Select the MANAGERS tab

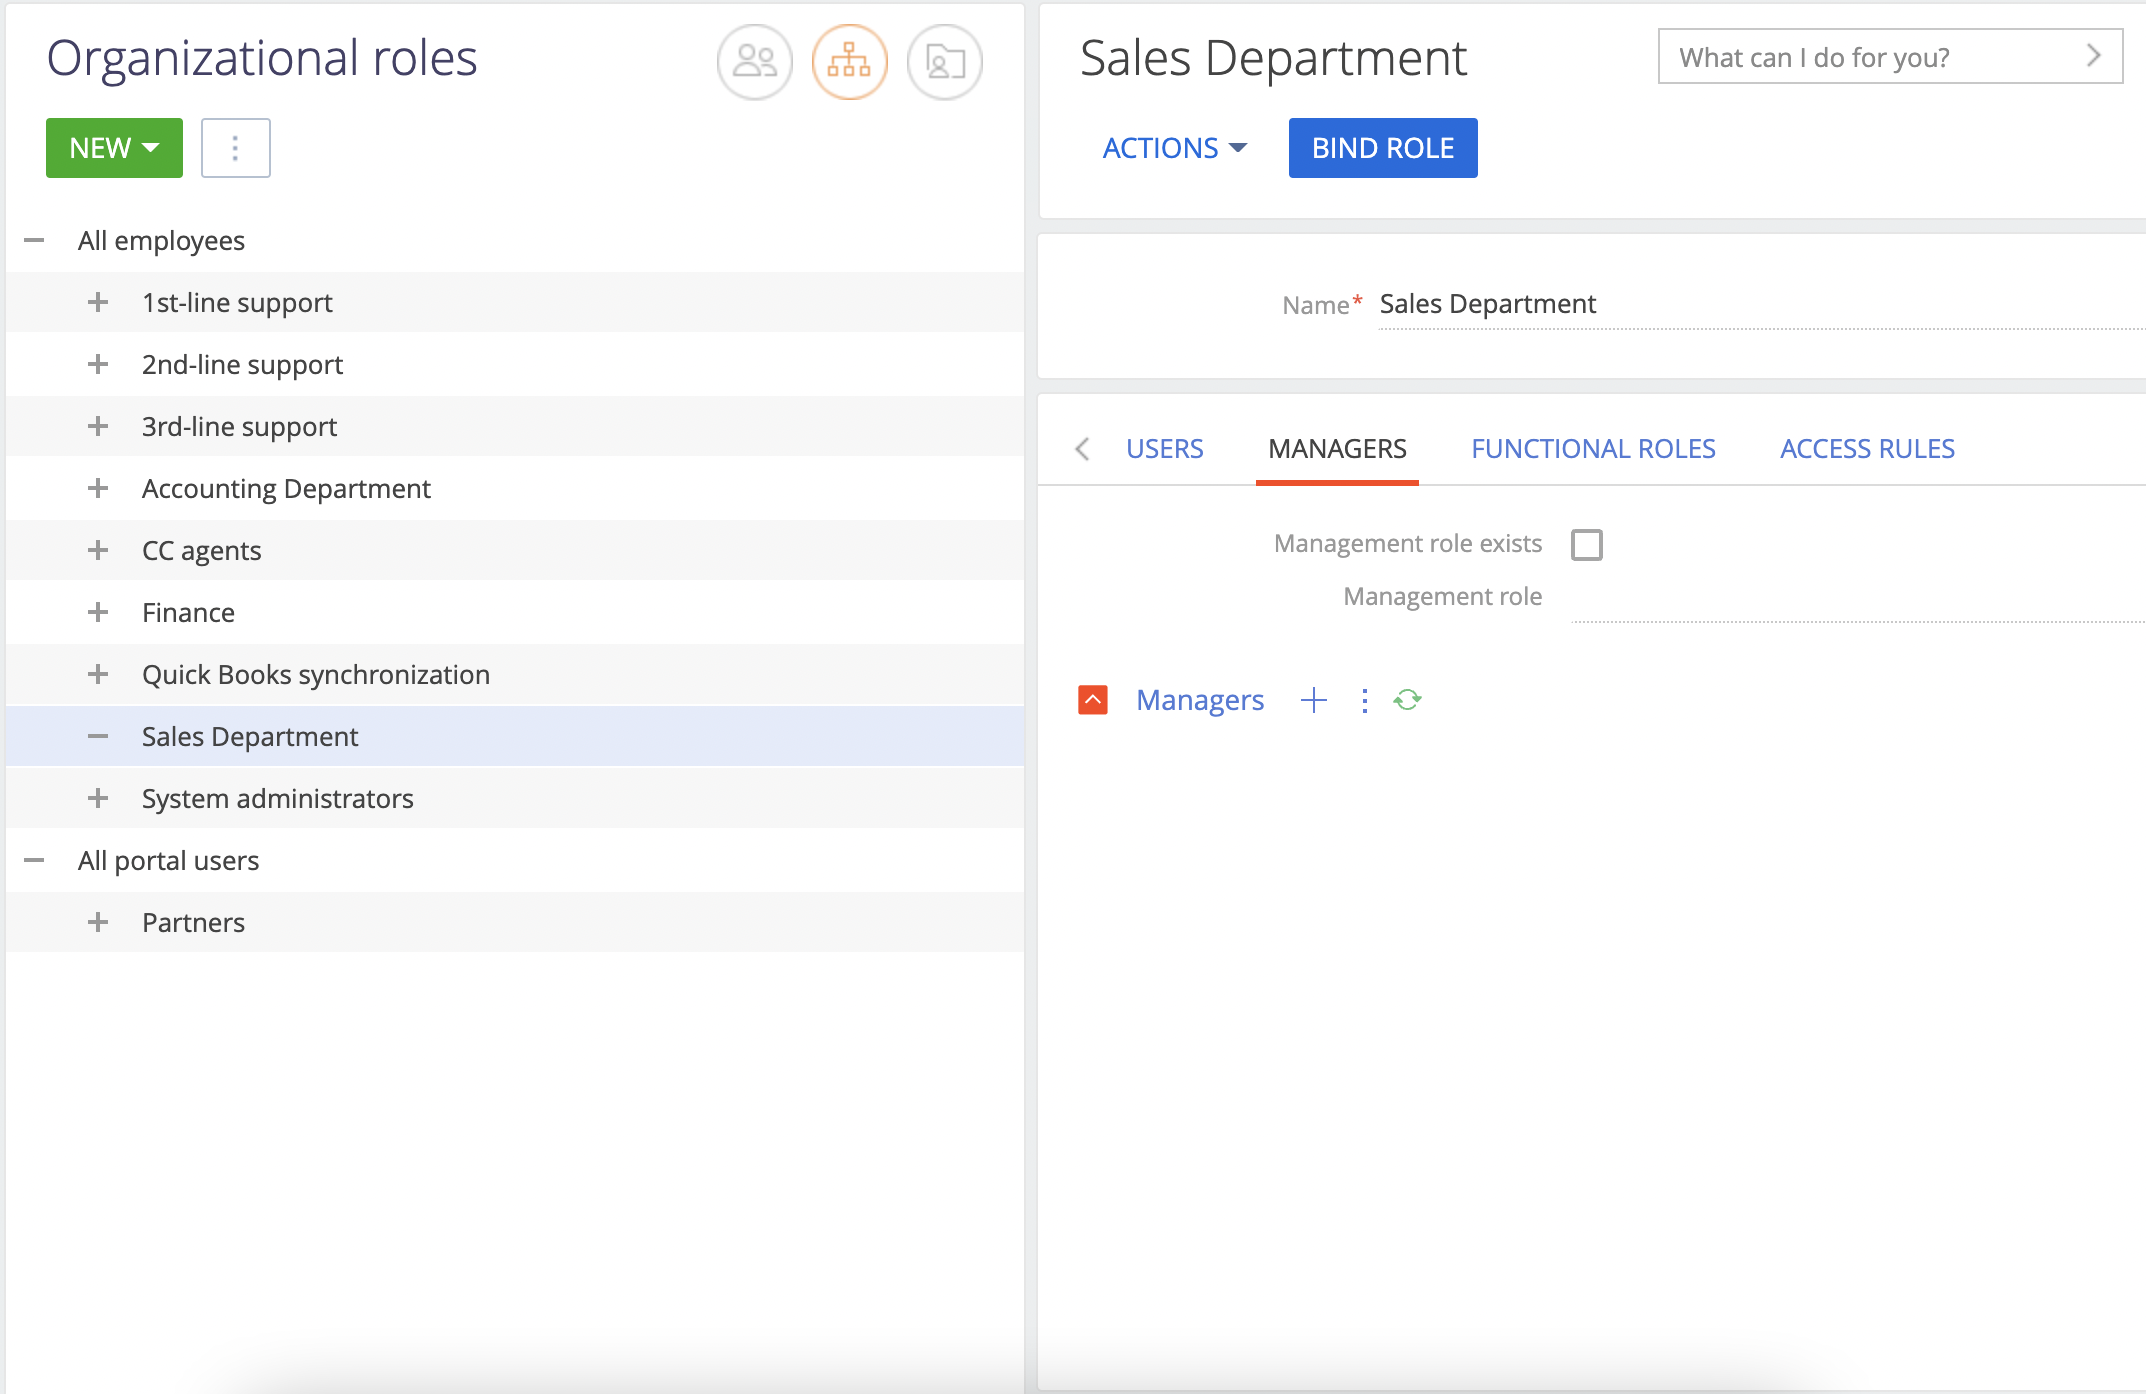click(1337, 449)
